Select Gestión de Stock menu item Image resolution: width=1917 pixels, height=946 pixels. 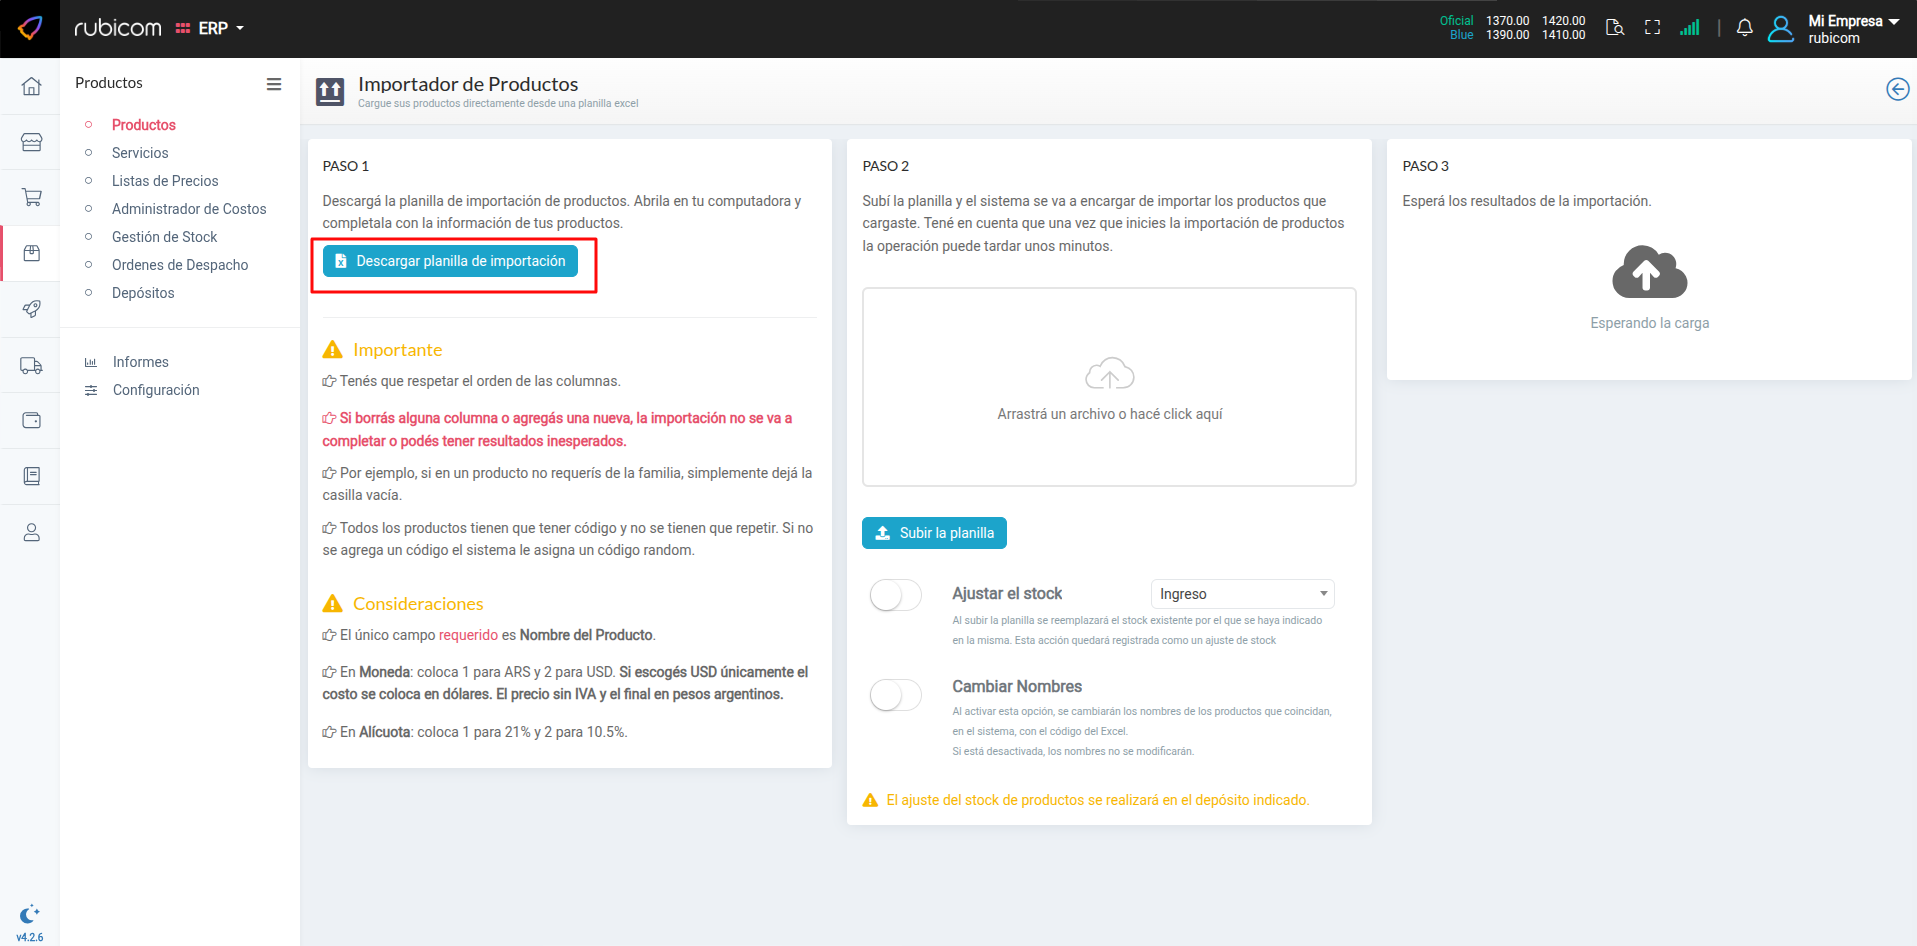click(x=164, y=237)
